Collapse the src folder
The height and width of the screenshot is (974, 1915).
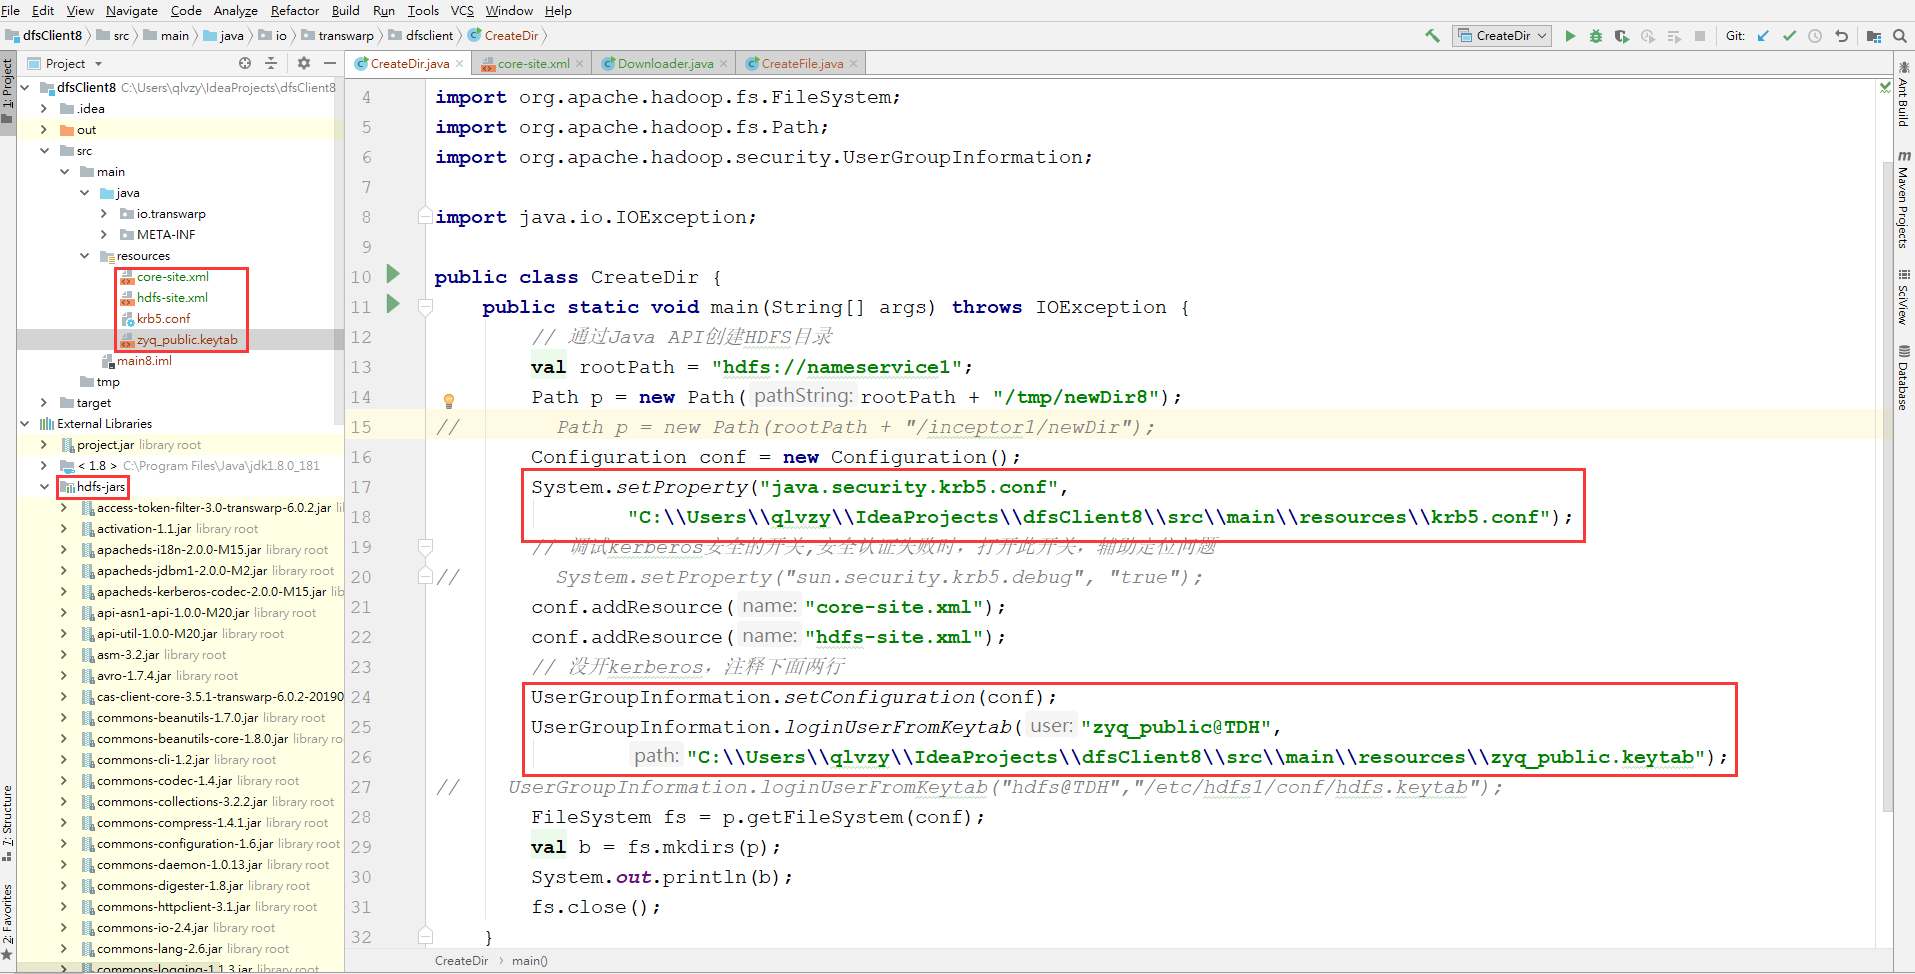(x=44, y=150)
